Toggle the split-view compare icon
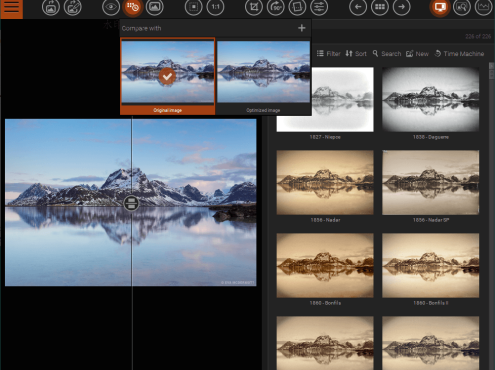Viewport: 495px width, 370px height. pyautogui.click(x=133, y=7)
